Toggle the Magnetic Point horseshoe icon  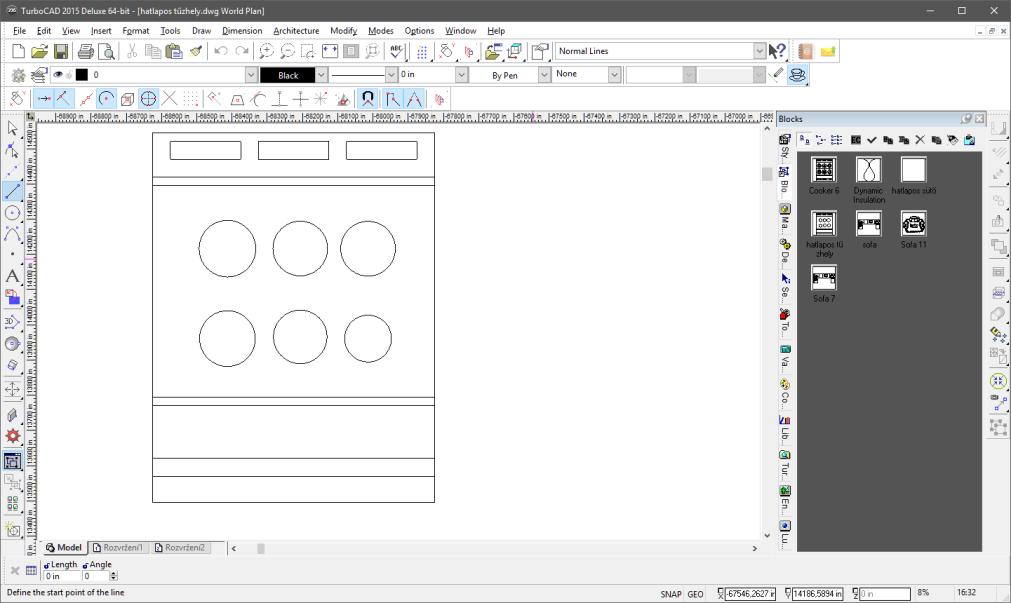point(368,99)
